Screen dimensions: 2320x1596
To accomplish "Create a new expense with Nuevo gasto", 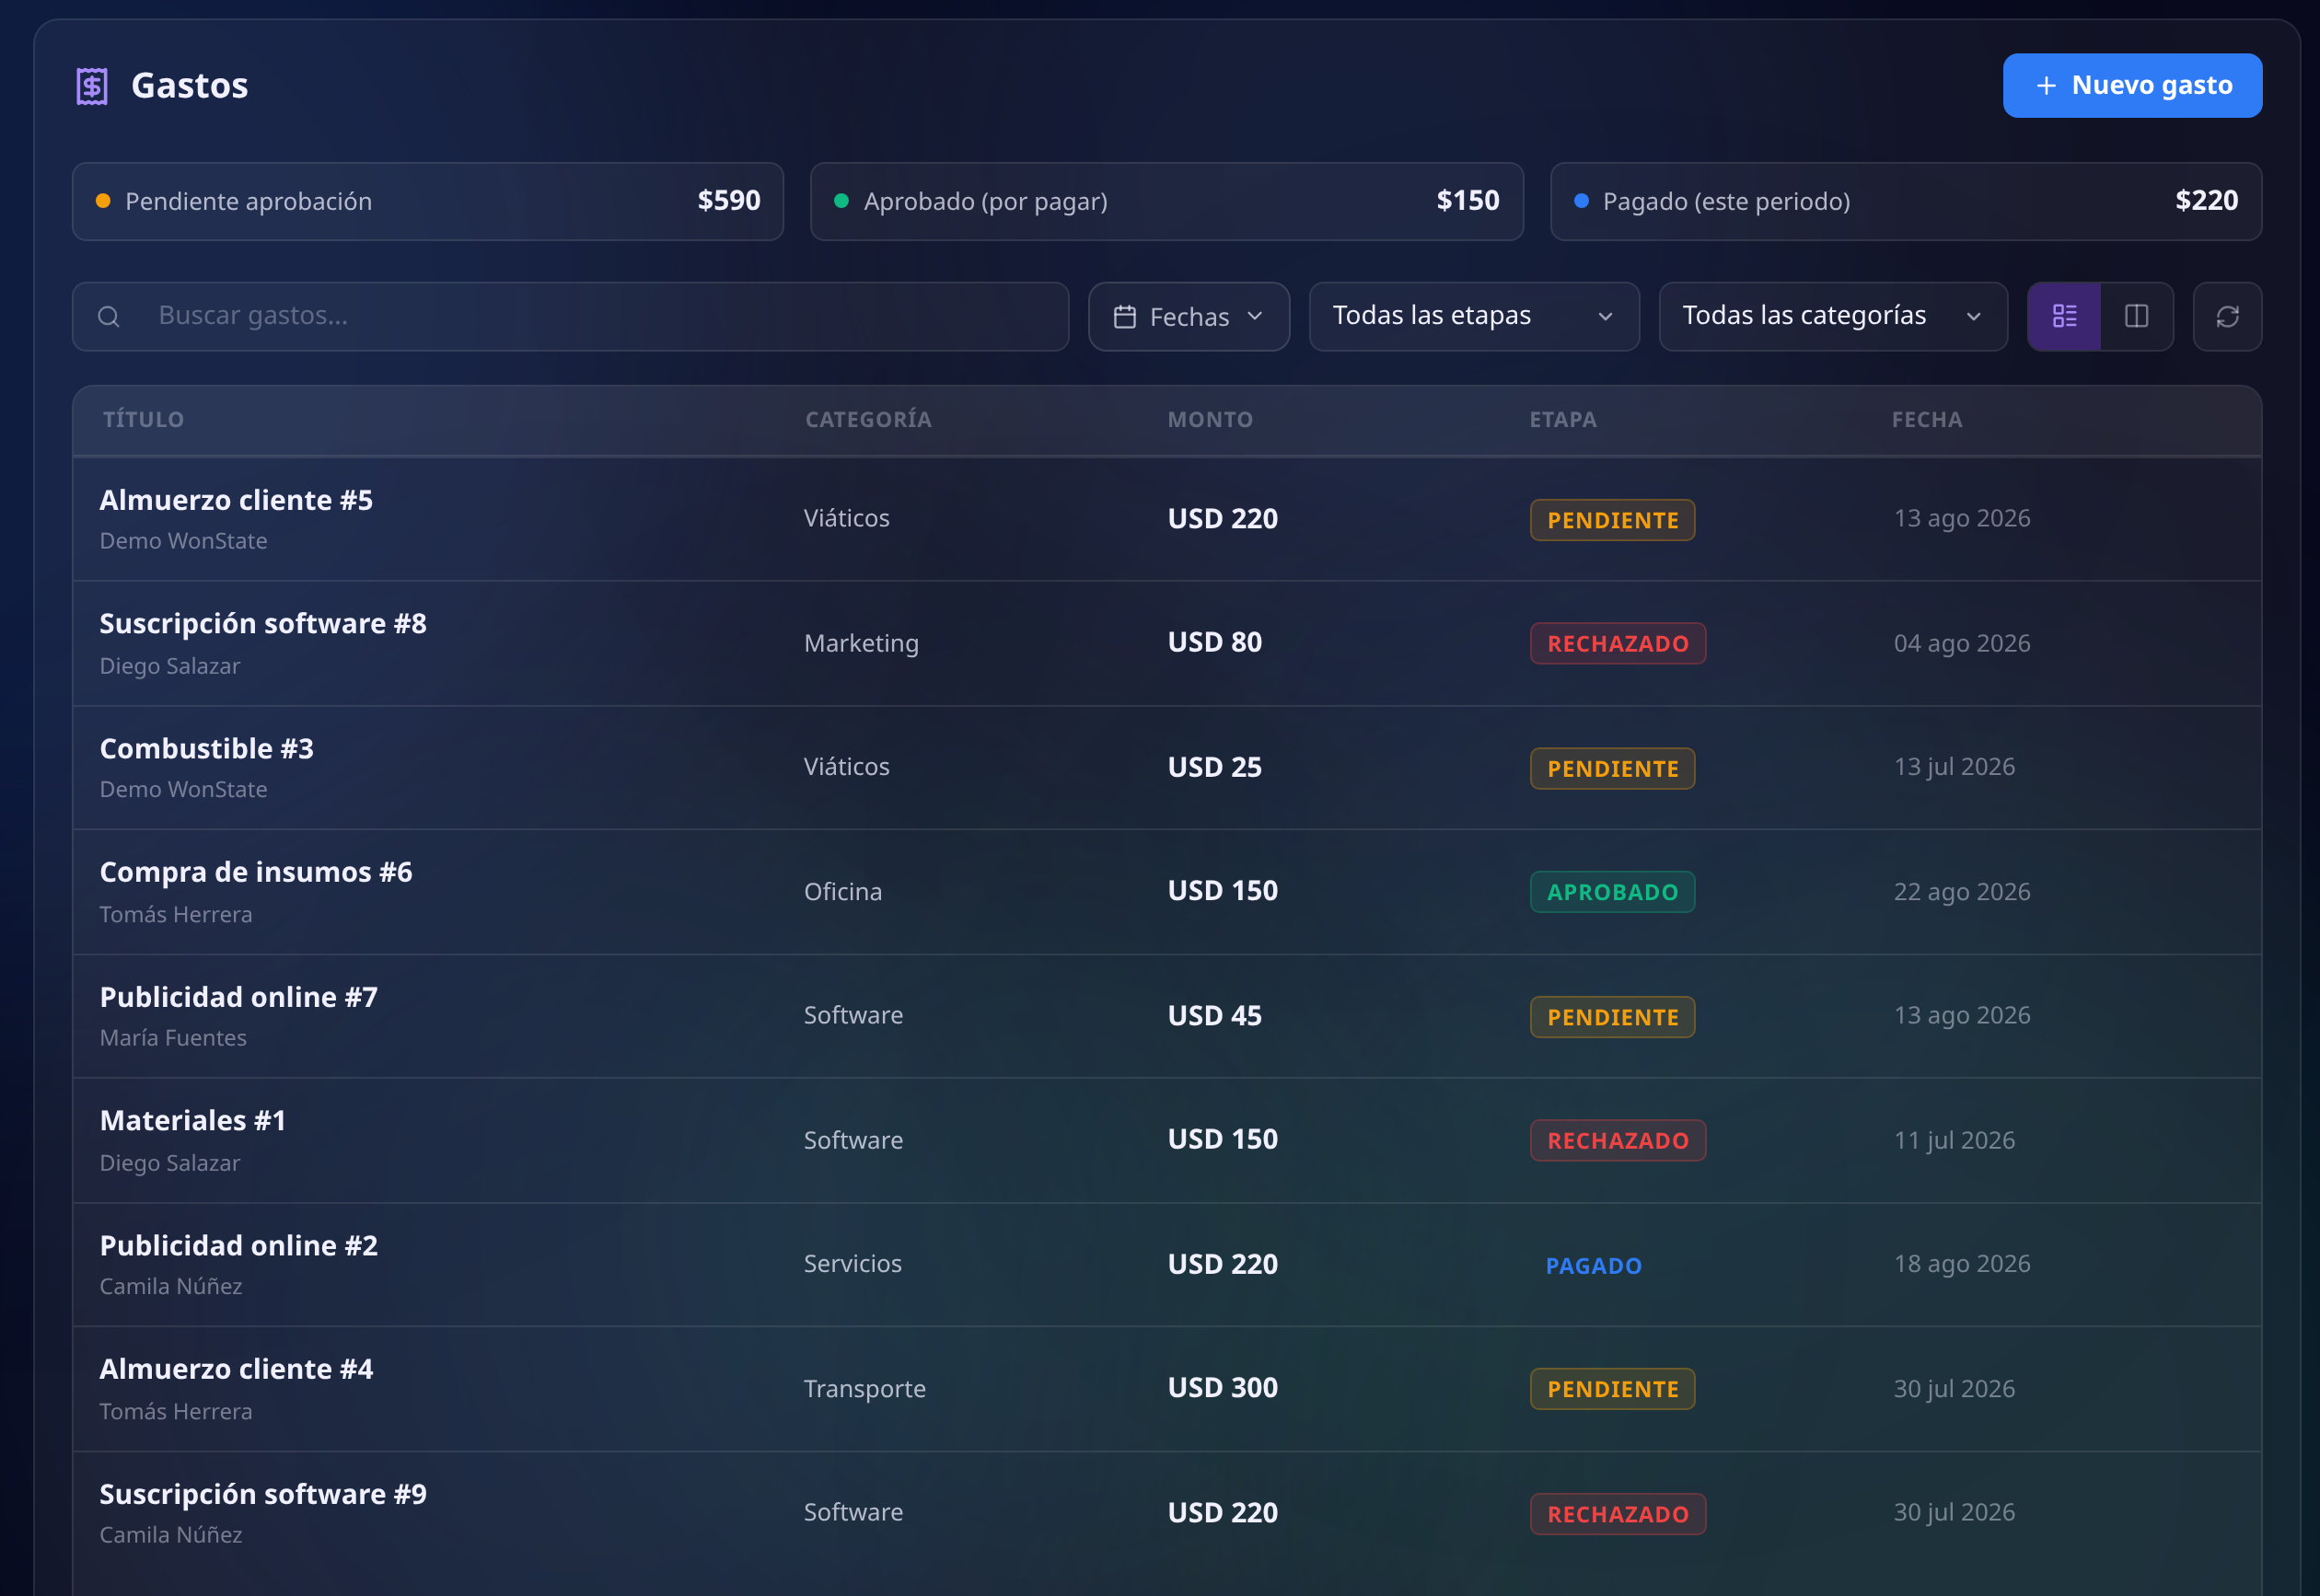I will (2132, 86).
